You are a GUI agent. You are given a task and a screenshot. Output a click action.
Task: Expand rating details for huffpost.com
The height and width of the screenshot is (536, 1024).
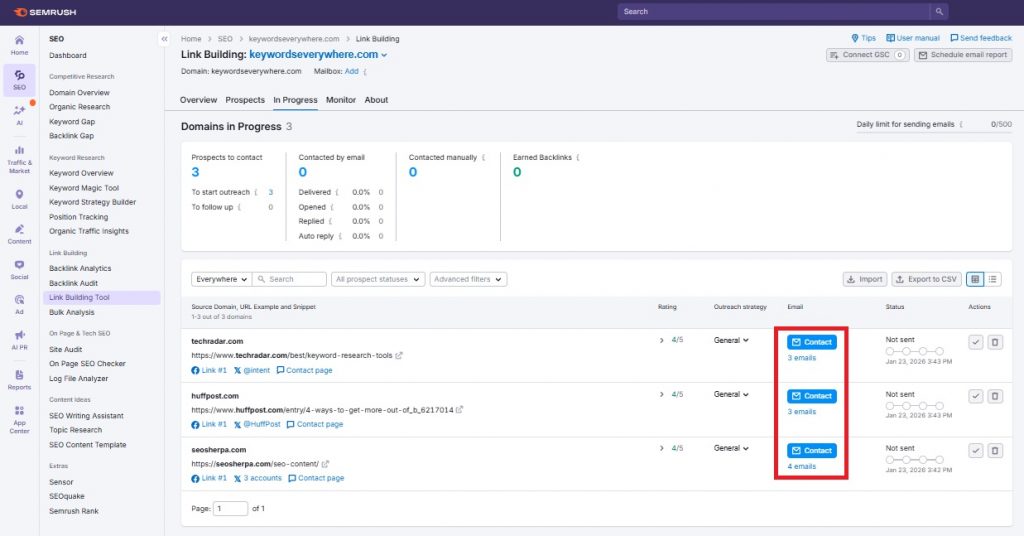(x=662, y=394)
